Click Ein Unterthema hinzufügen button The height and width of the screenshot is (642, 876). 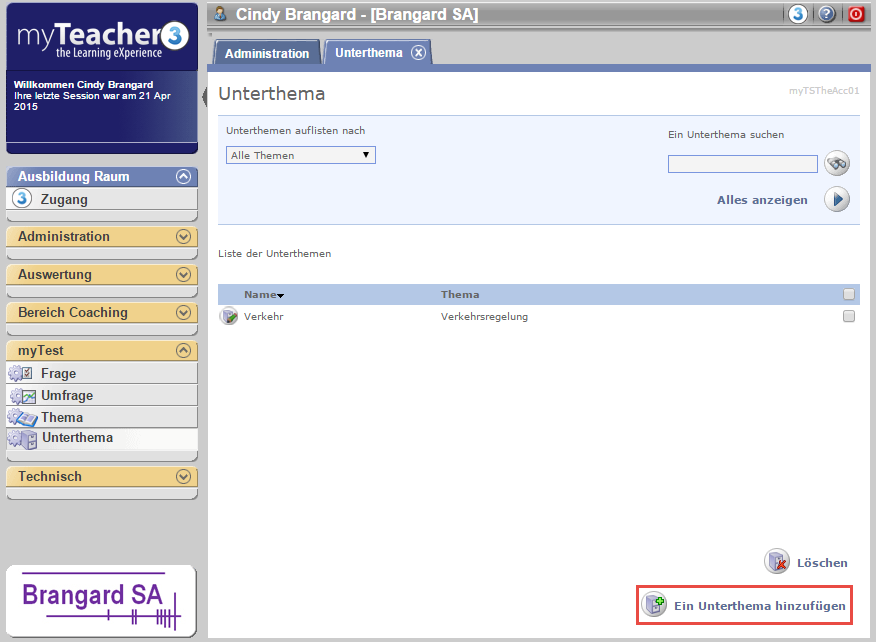pos(746,605)
